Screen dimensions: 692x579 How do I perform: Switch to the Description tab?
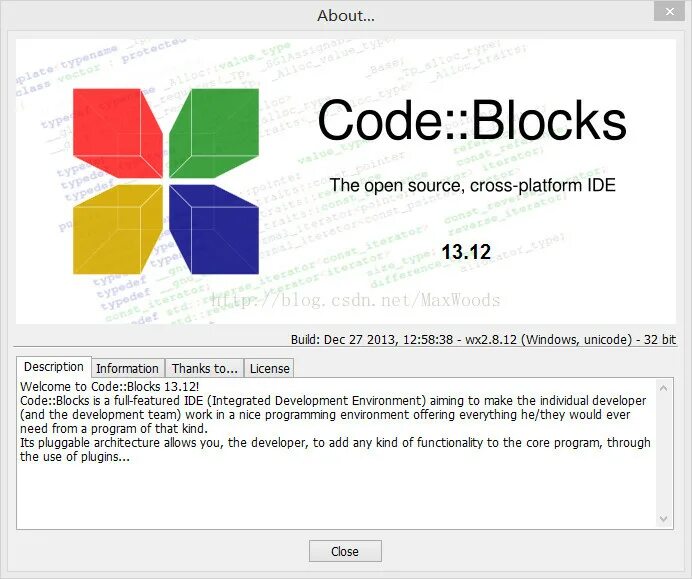tap(54, 367)
